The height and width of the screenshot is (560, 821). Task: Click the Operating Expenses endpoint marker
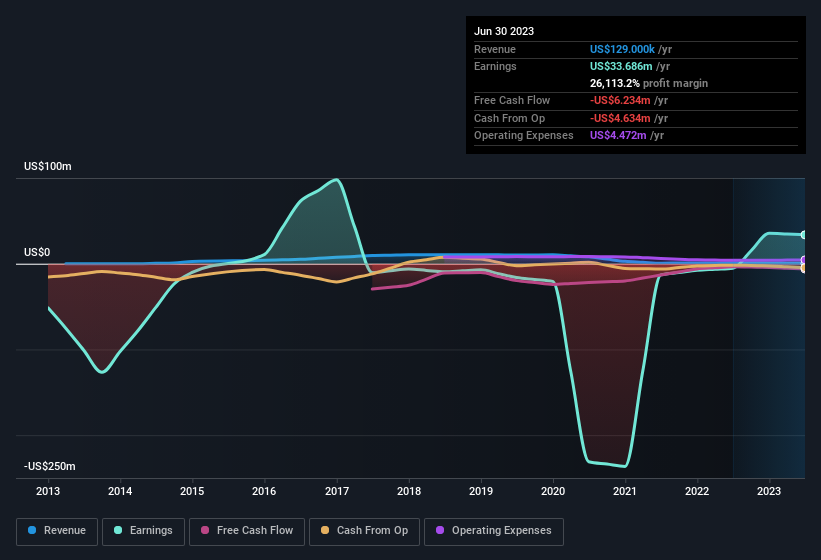point(804,260)
